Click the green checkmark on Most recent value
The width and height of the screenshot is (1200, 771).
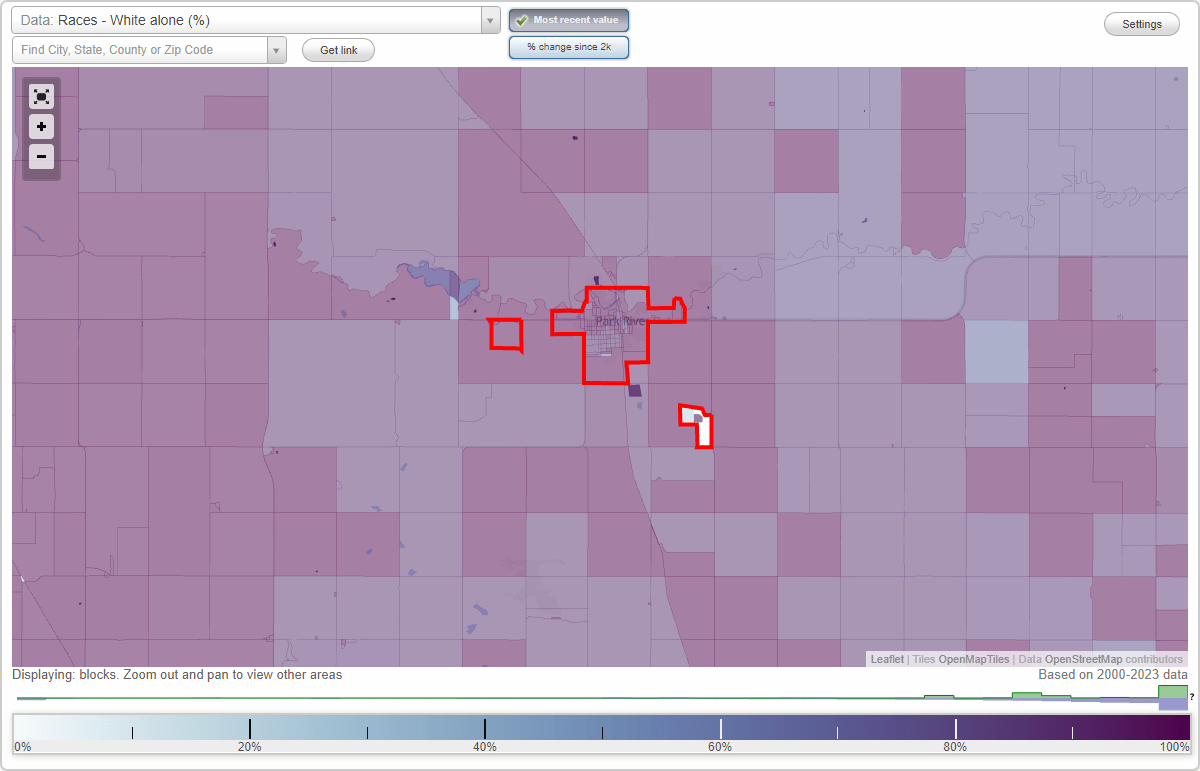pos(522,19)
